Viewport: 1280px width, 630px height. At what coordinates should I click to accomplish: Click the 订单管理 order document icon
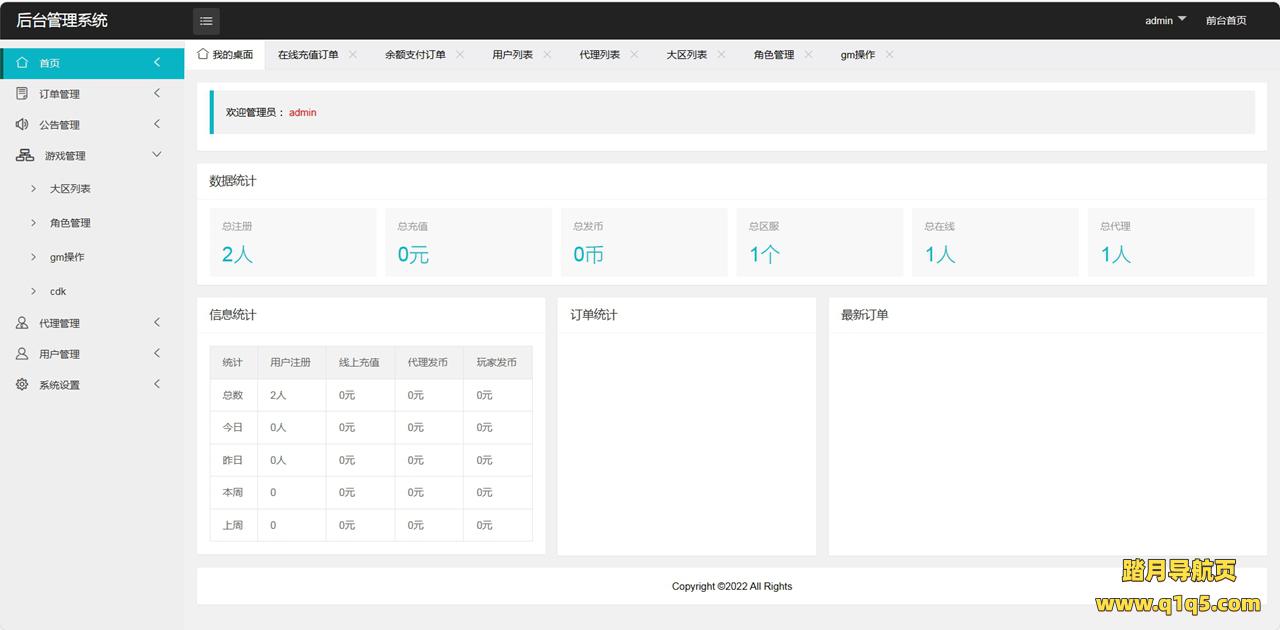(22, 93)
